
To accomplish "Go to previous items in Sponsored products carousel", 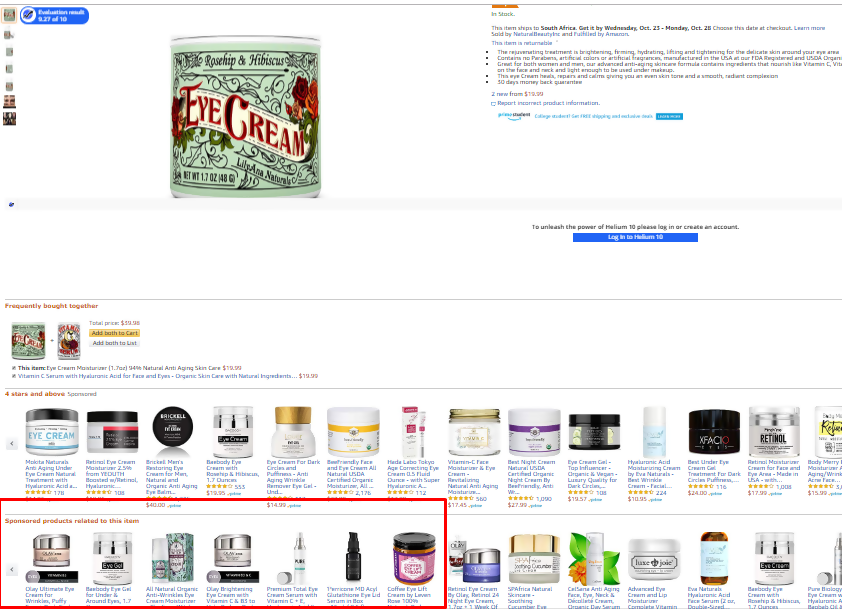I will coord(12,569).
